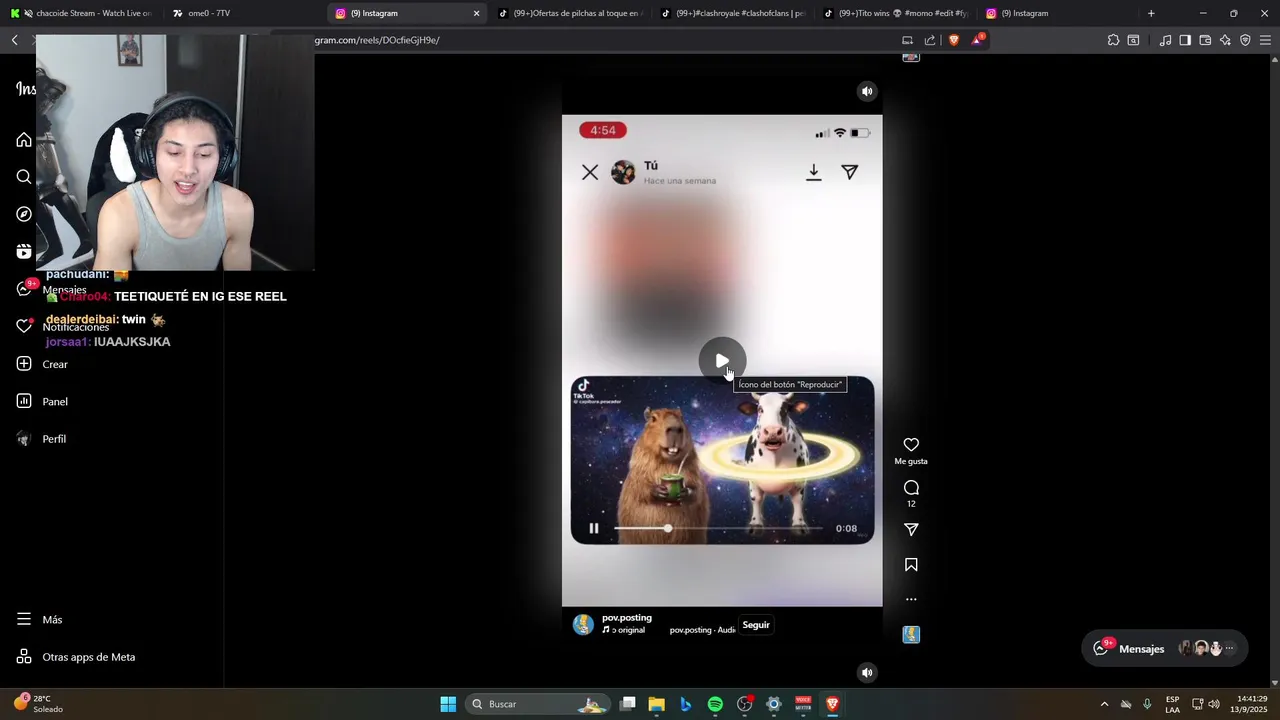
Task: Show hidden system tray icons
Action: click(x=1104, y=704)
